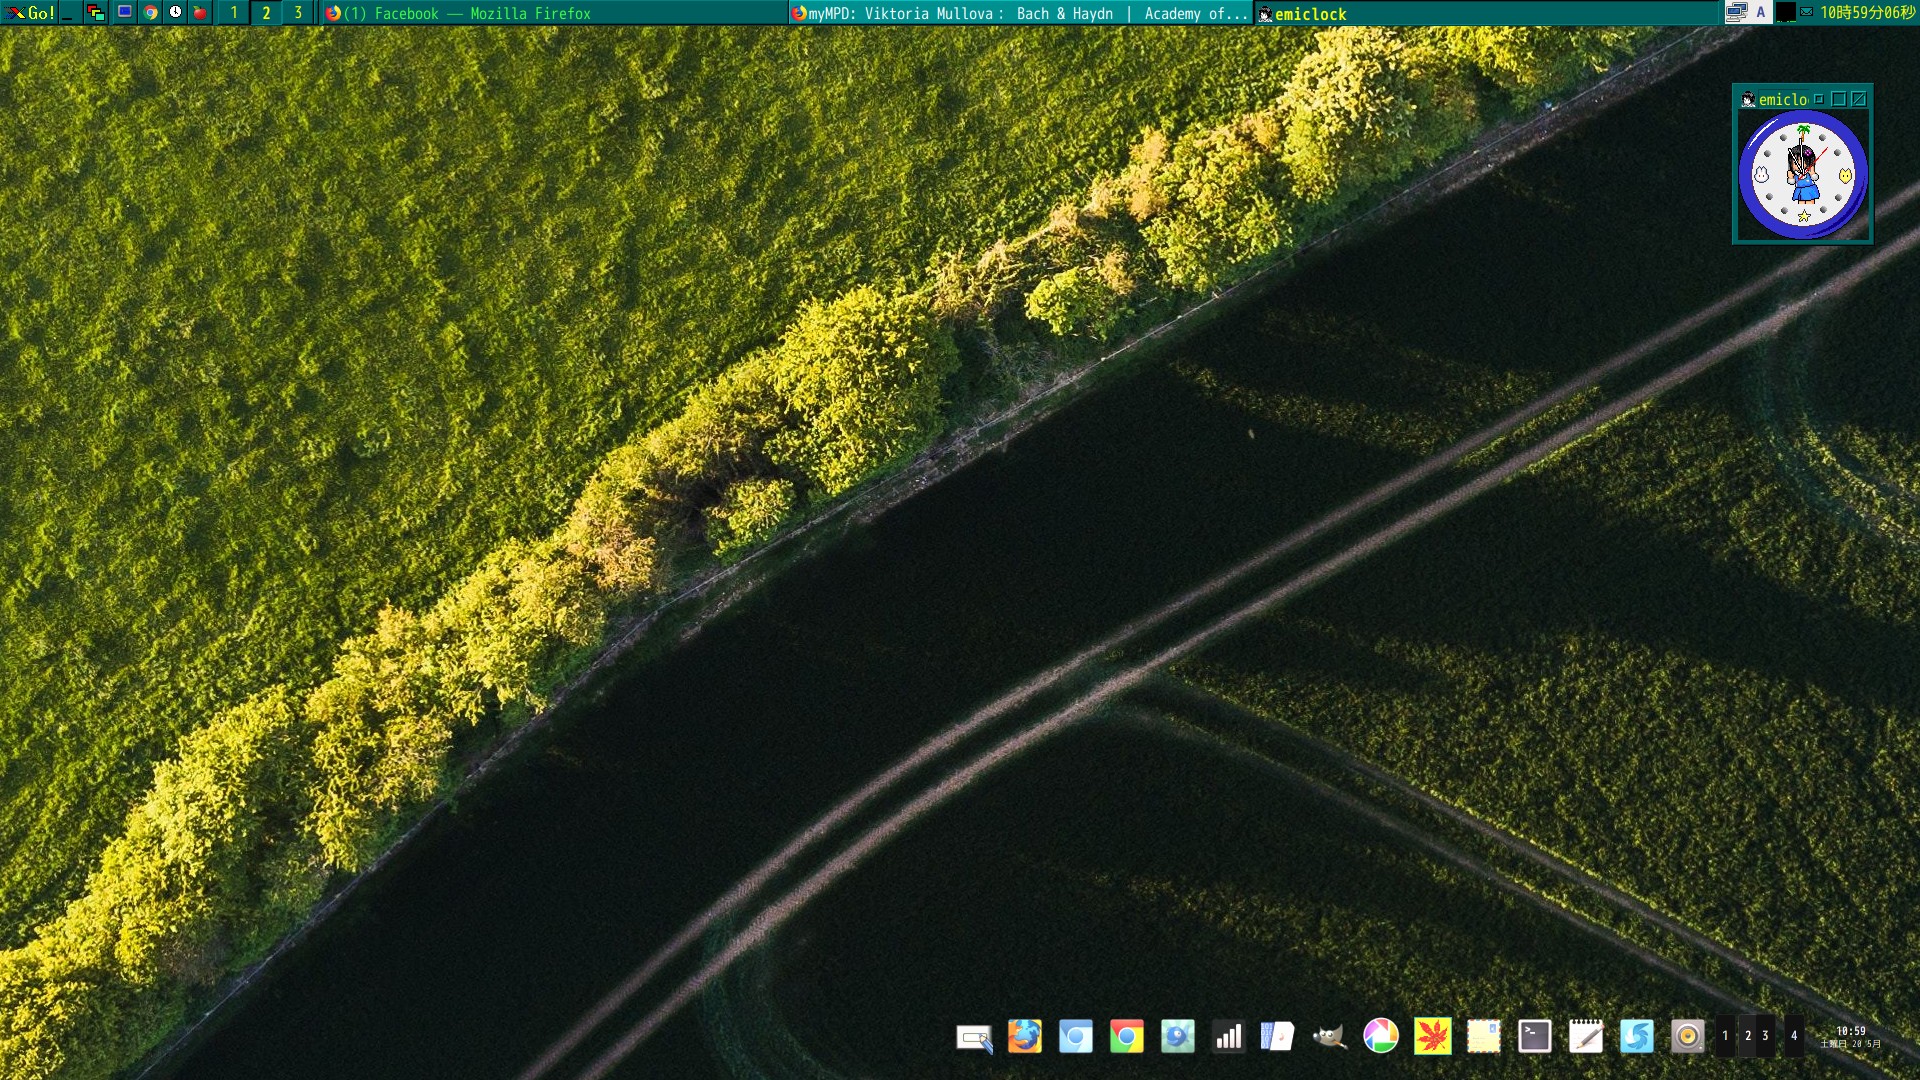Viewport: 1920px width, 1080px height.
Task: Launch Firefox from the bottom dock
Action: [x=1024, y=1037]
